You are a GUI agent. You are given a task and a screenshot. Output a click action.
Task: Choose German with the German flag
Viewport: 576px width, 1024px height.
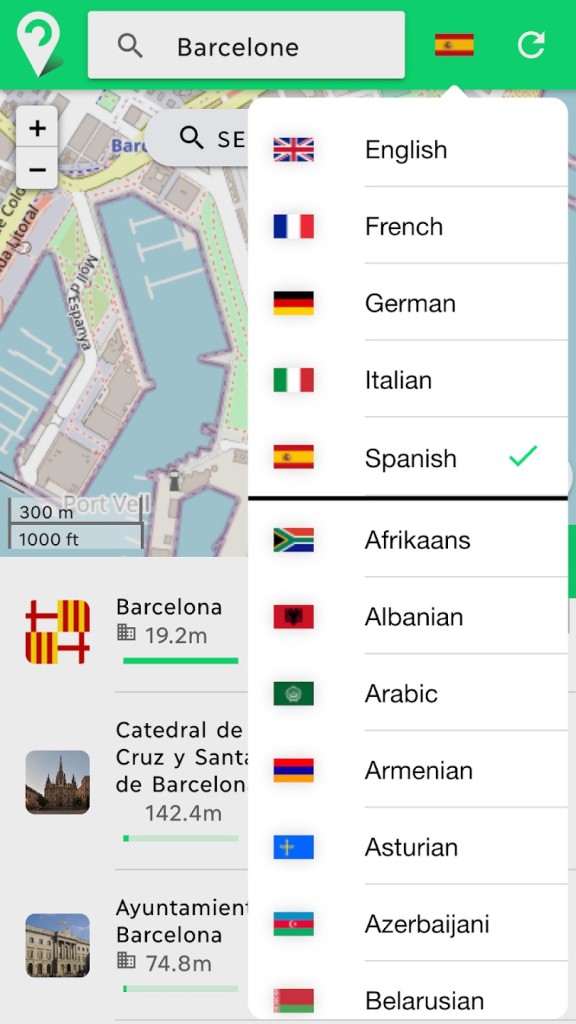click(408, 303)
